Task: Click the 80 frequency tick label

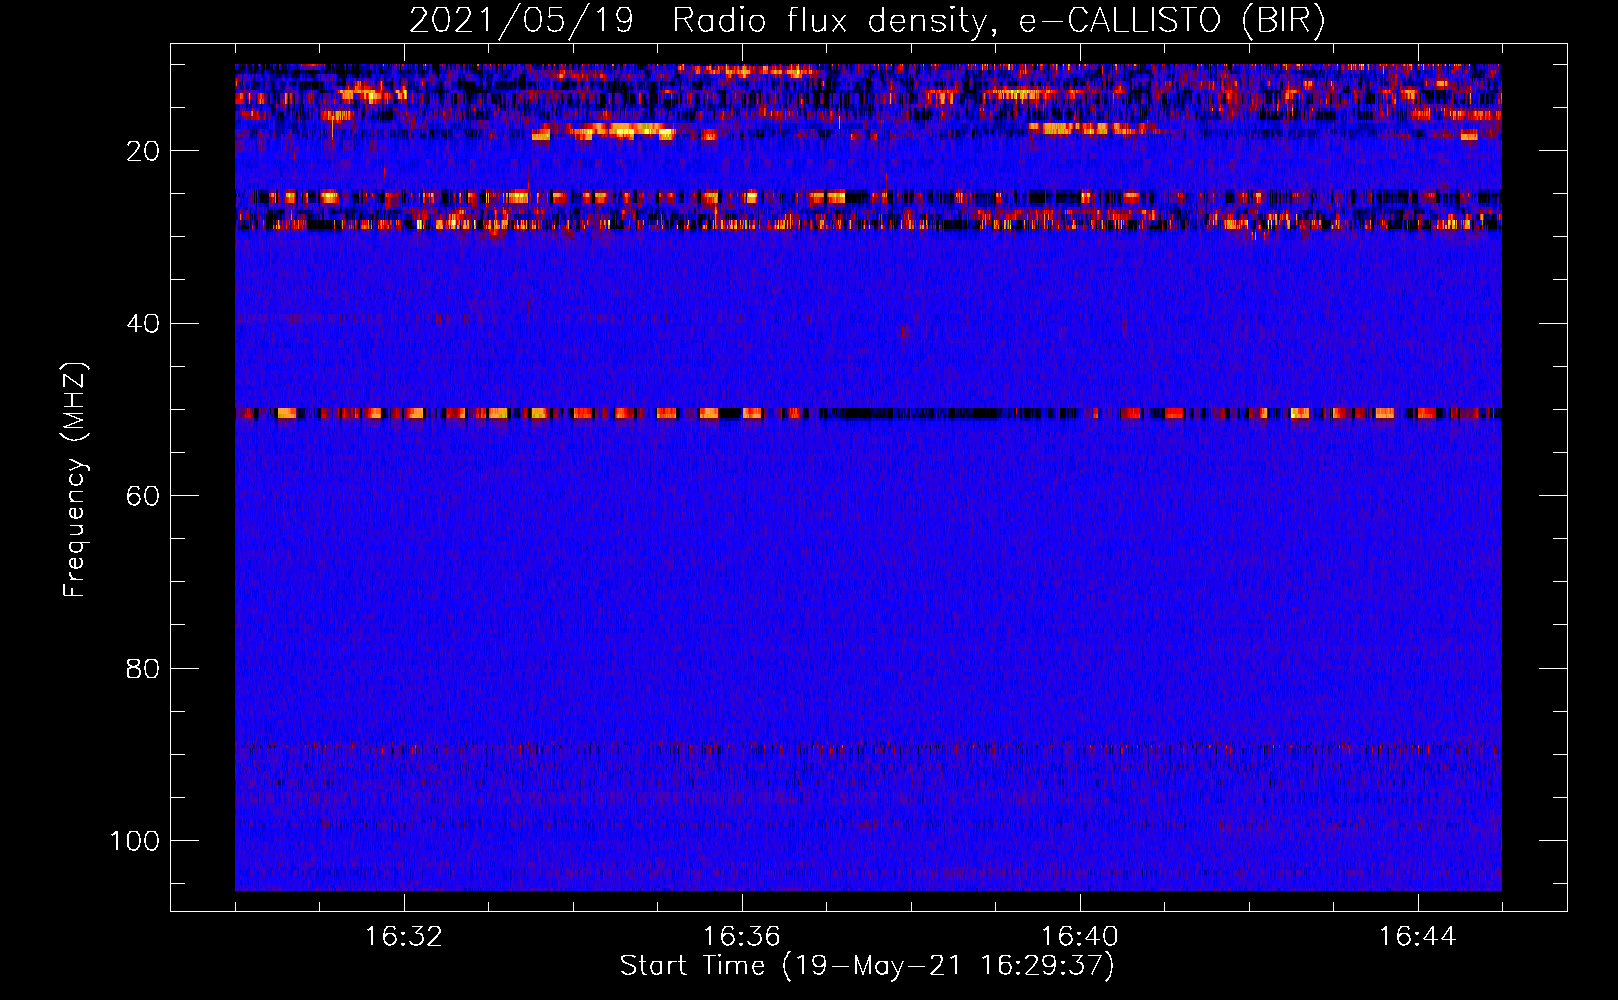Action: (143, 668)
